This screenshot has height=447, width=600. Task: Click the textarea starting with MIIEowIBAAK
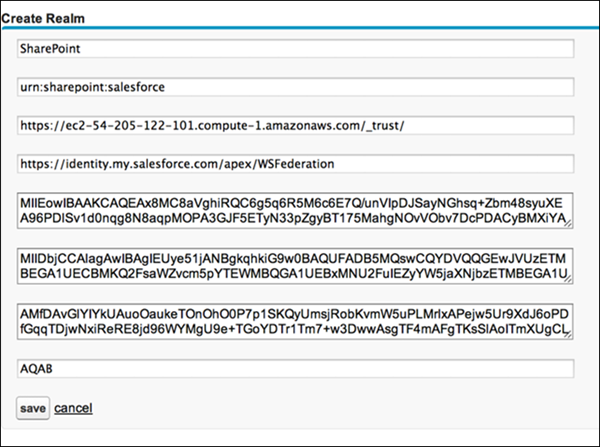[x=295, y=211]
